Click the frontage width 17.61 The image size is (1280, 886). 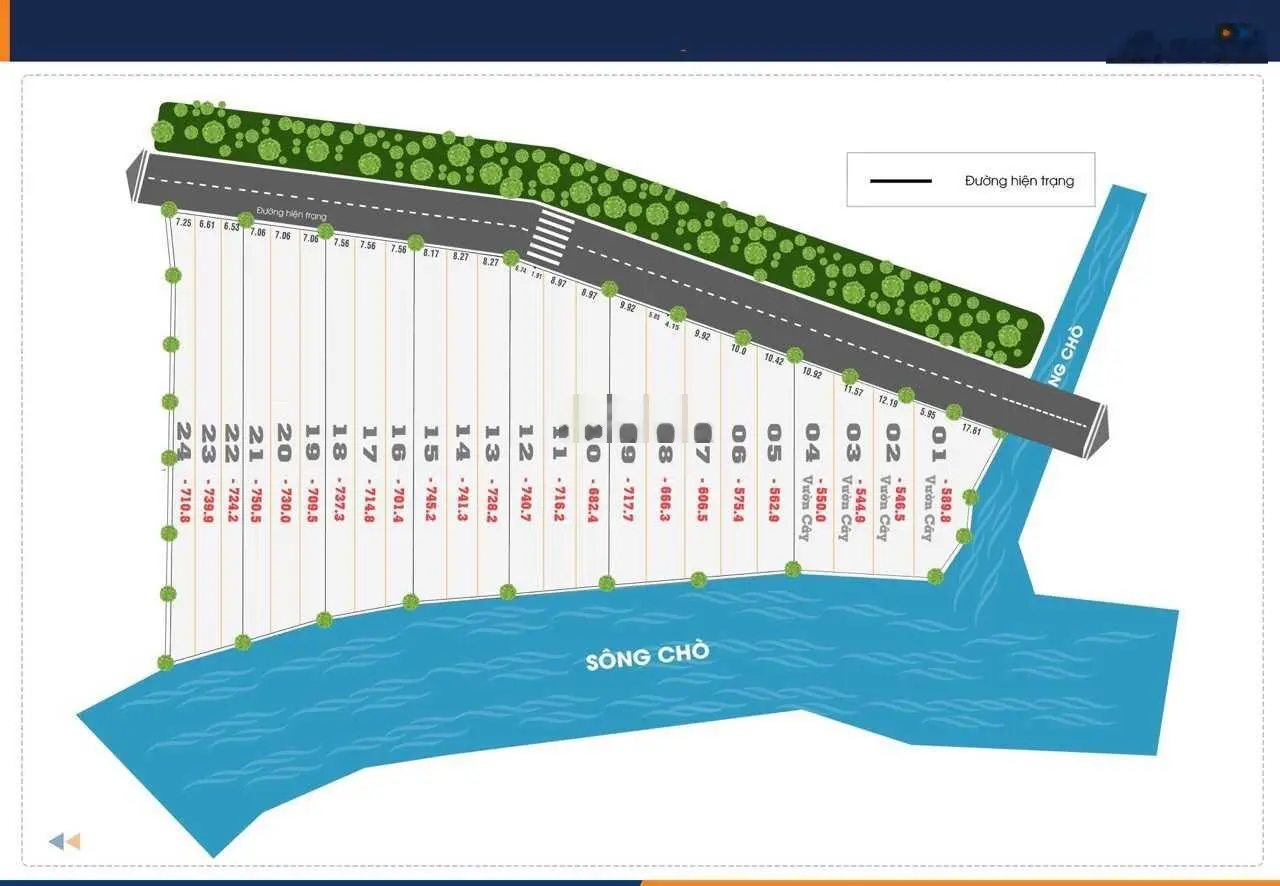pos(971,429)
